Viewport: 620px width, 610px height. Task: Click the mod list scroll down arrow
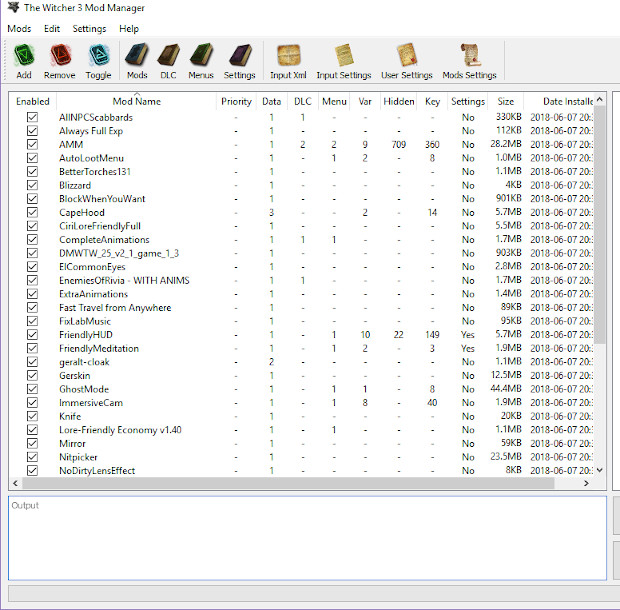pyautogui.click(x=599, y=470)
